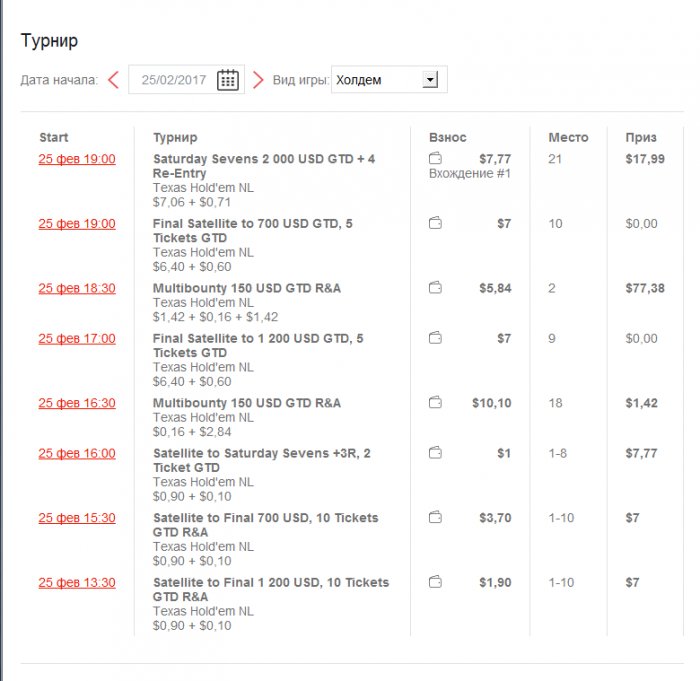Open the 25 фев 16:30 tournament link
Viewport: 700px width, 681px height.
click(77, 403)
